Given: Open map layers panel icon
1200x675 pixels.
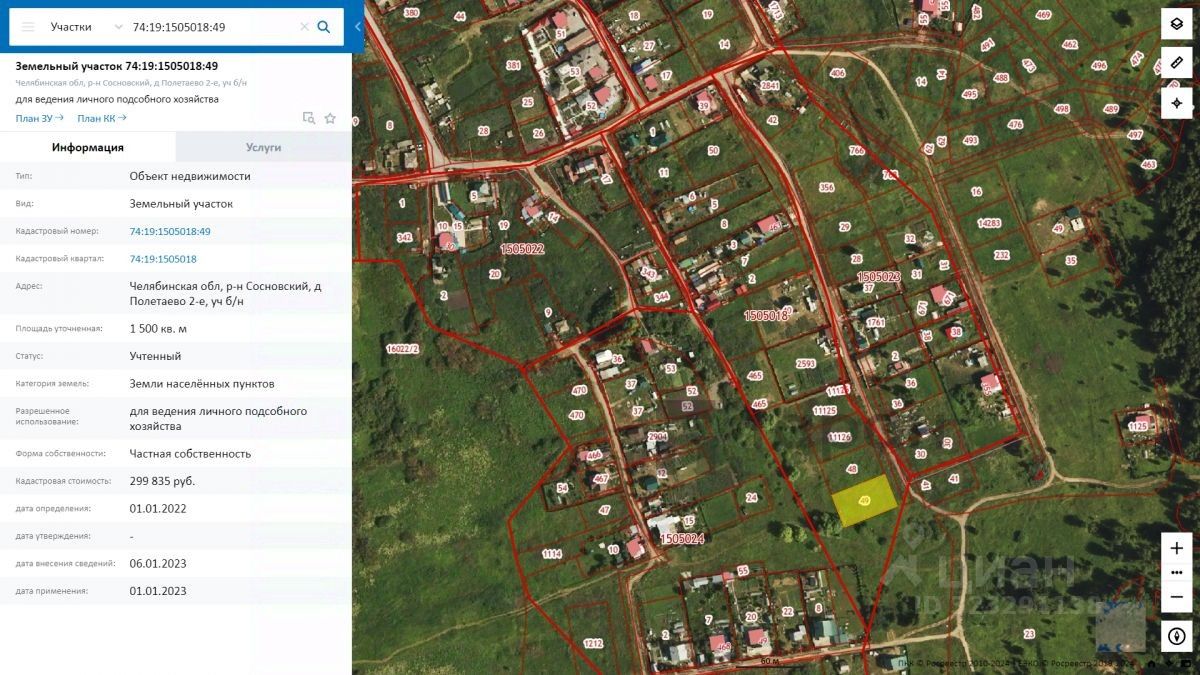Looking at the screenshot, I should tap(1177, 24).
